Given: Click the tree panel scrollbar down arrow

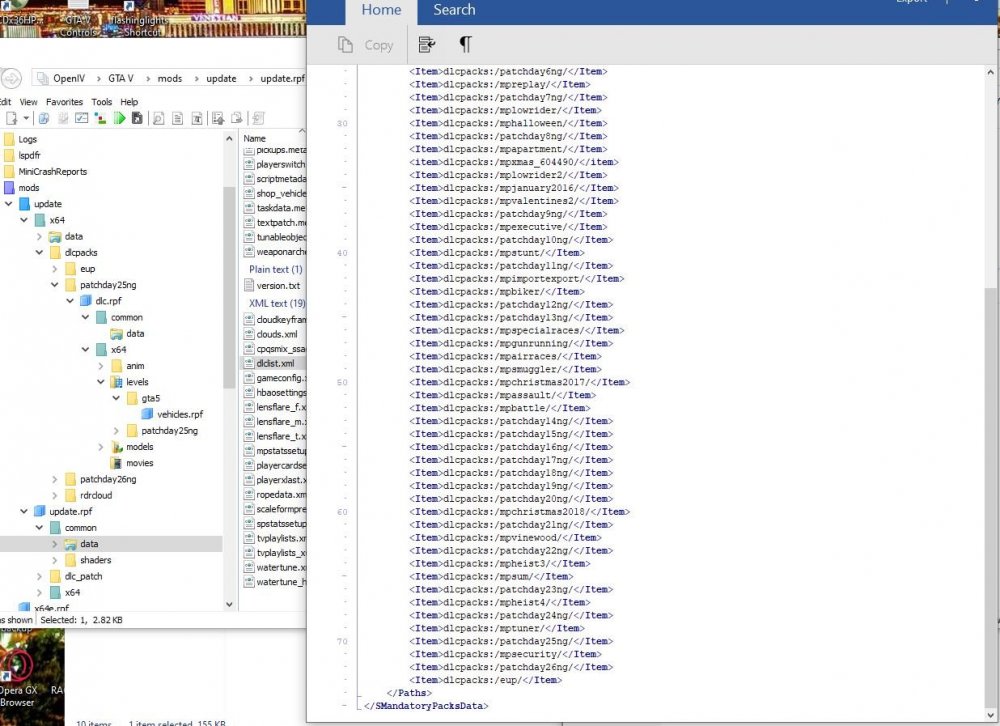Looking at the screenshot, I should pos(229,604).
